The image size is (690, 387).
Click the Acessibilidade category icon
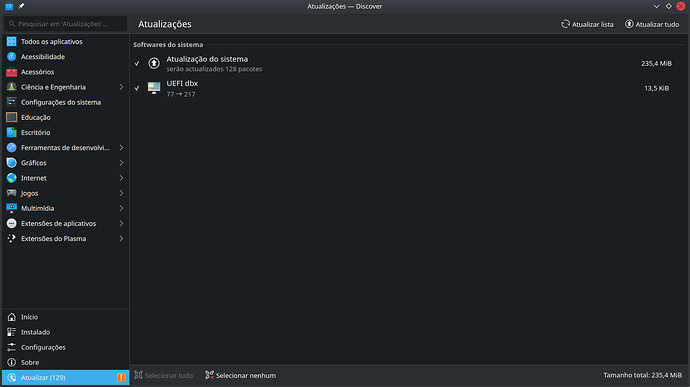[x=11, y=57]
